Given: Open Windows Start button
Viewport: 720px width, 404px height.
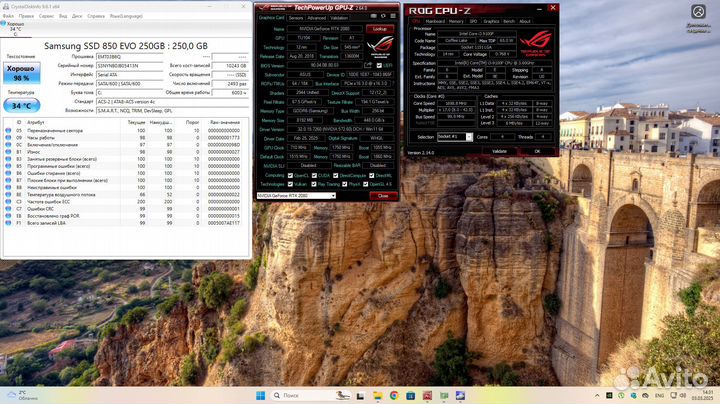Looking at the screenshot, I should point(260,395).
